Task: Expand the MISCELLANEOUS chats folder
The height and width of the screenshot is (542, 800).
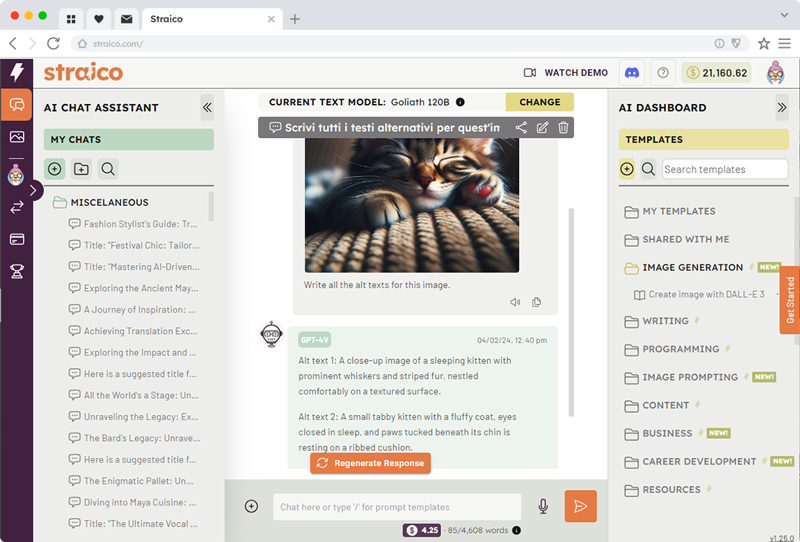Action: pos(108,202)
